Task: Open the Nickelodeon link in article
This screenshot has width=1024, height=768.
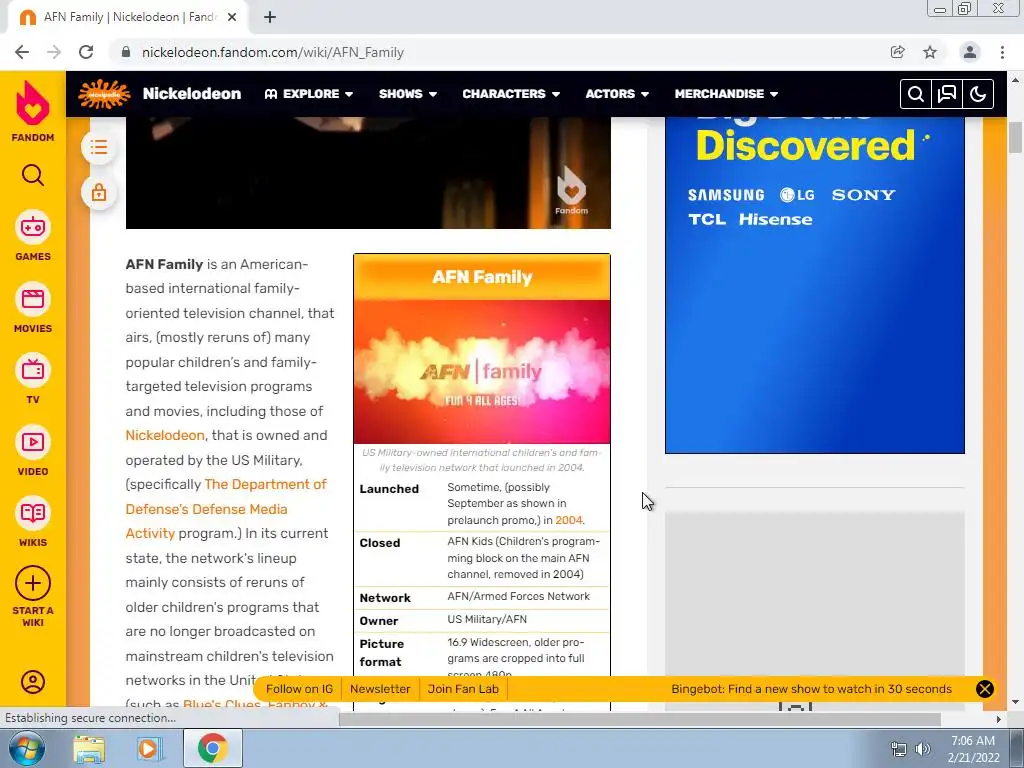Action: coord(165,436)
